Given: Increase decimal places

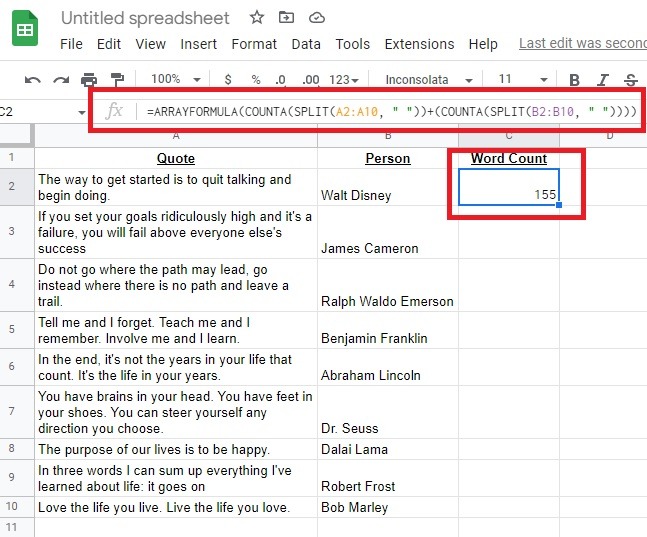Looking at the screenshot, I should [310, 79].
